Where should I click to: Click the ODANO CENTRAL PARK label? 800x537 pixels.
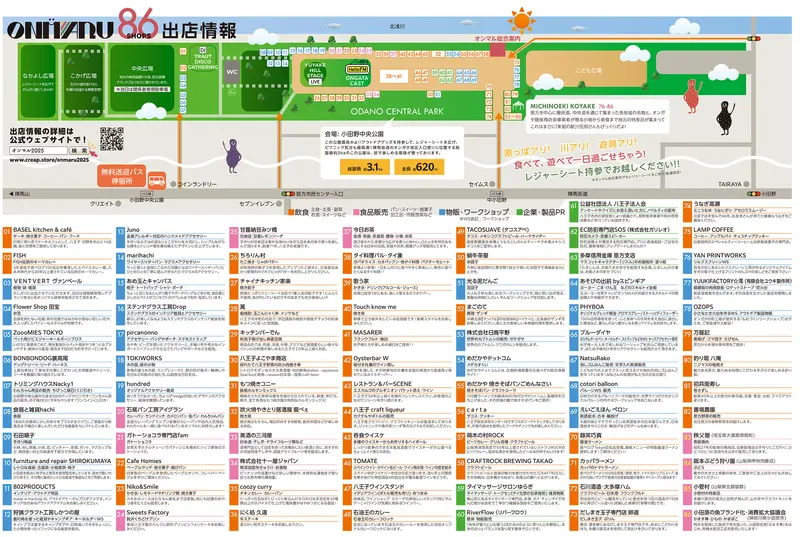coord(396,111)
